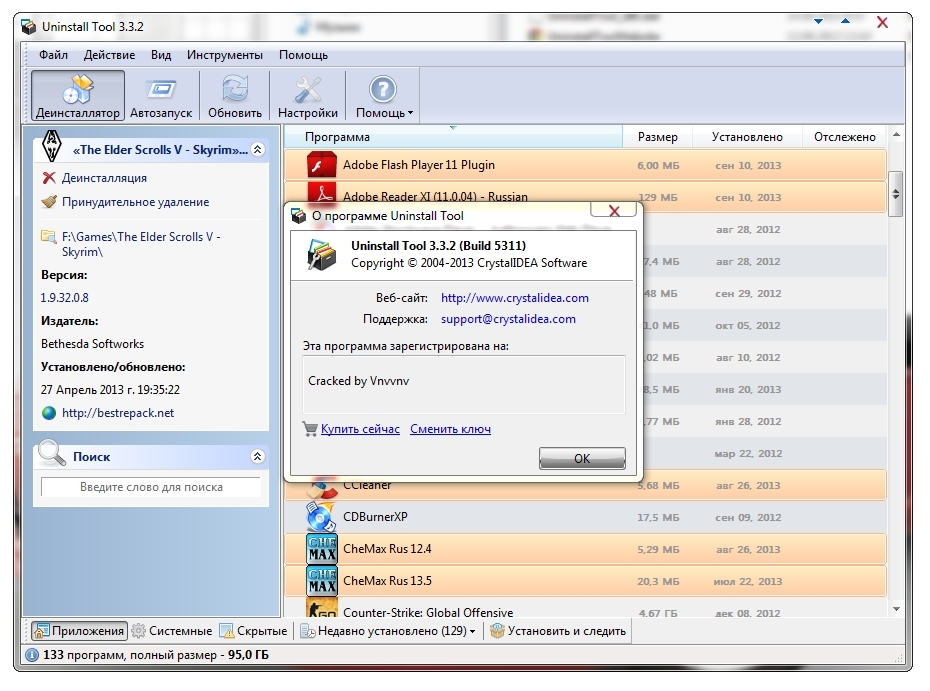Switch to the Автозапуск toolbar section
This screenshot has width=930, height=691.
pyautogui.click(x=161, y=95)
